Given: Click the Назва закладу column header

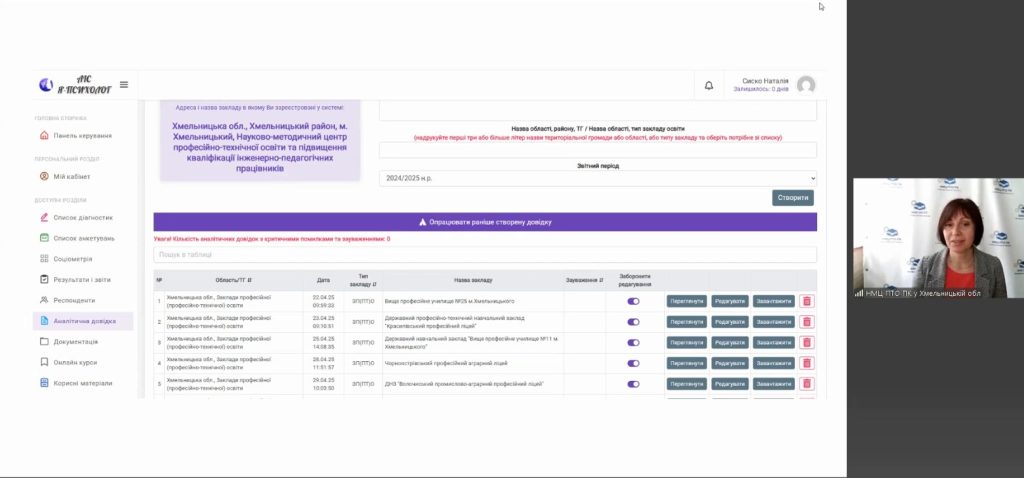Looking at the screenshot, I should click(473, 280).
